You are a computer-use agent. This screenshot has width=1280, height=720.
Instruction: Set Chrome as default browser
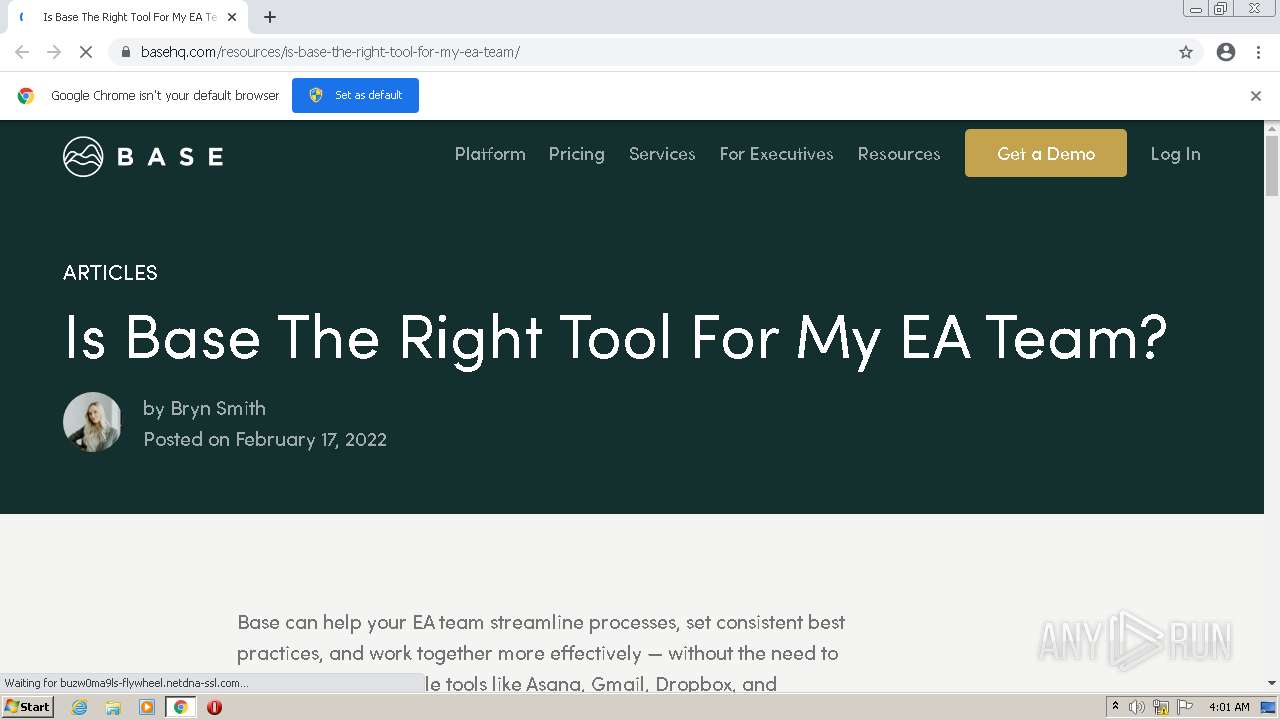pyautogui.click(x=355, y=95)
